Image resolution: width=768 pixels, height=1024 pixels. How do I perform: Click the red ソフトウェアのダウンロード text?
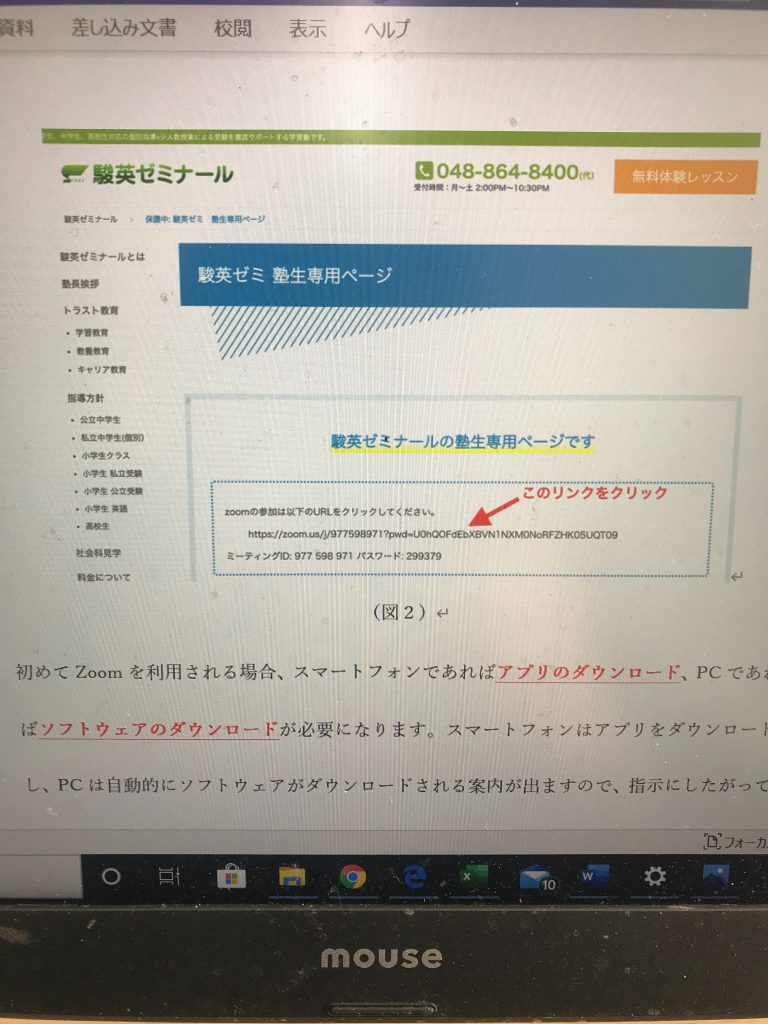coord(159,729)
